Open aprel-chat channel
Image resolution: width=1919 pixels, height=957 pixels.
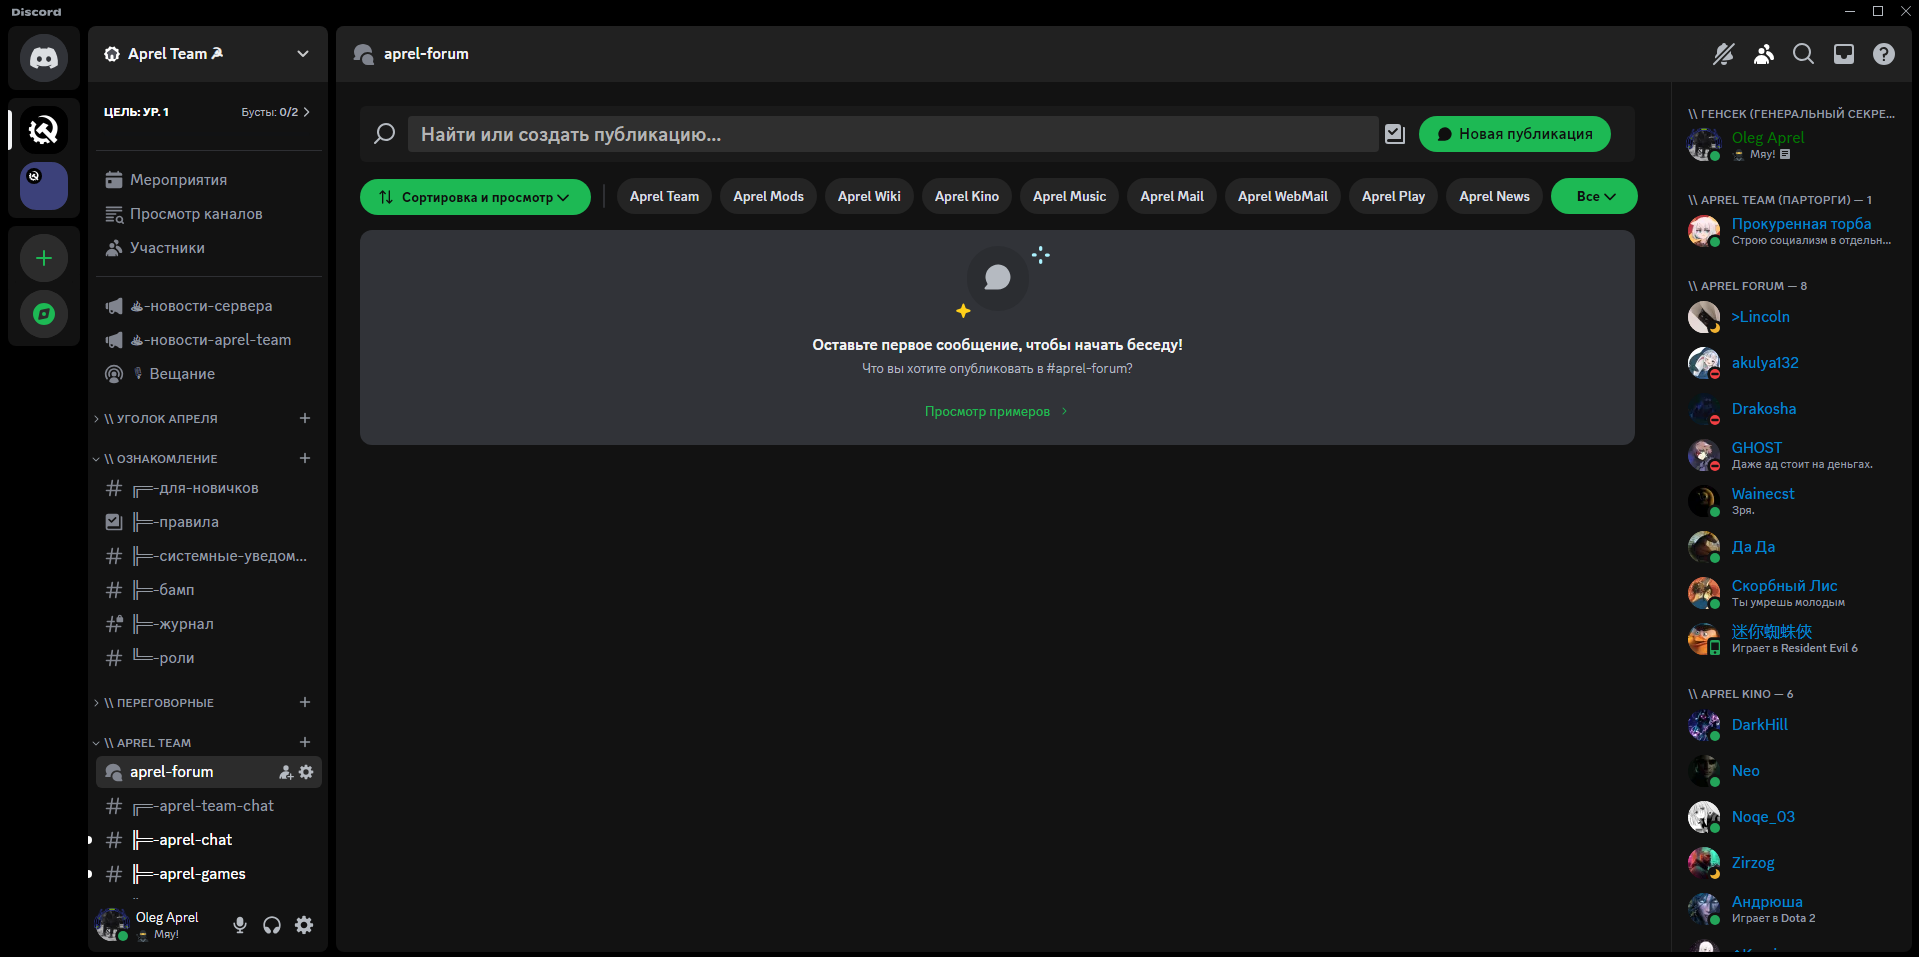209,840
